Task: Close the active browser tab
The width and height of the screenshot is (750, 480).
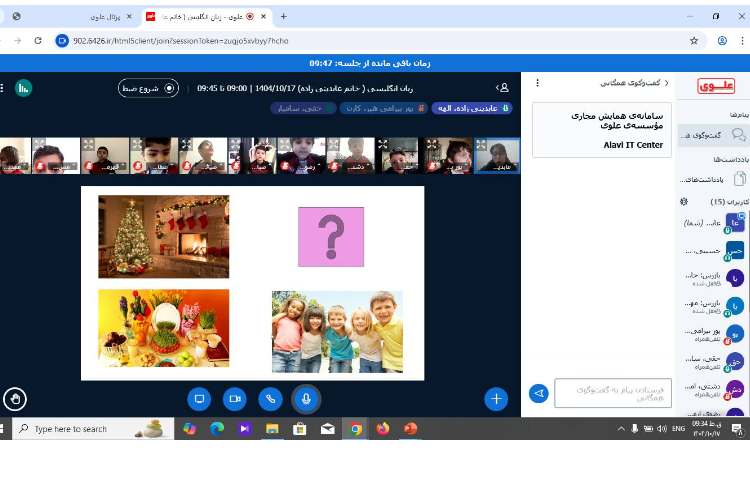Action: coord(263,16)
